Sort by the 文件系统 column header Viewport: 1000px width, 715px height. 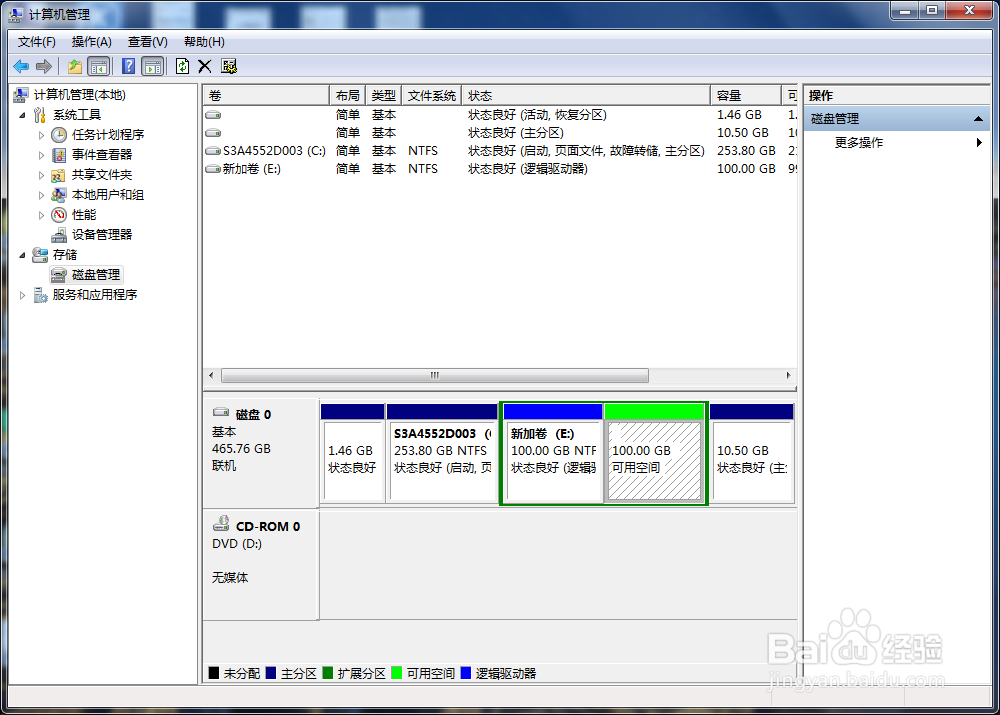click(432, 96)
